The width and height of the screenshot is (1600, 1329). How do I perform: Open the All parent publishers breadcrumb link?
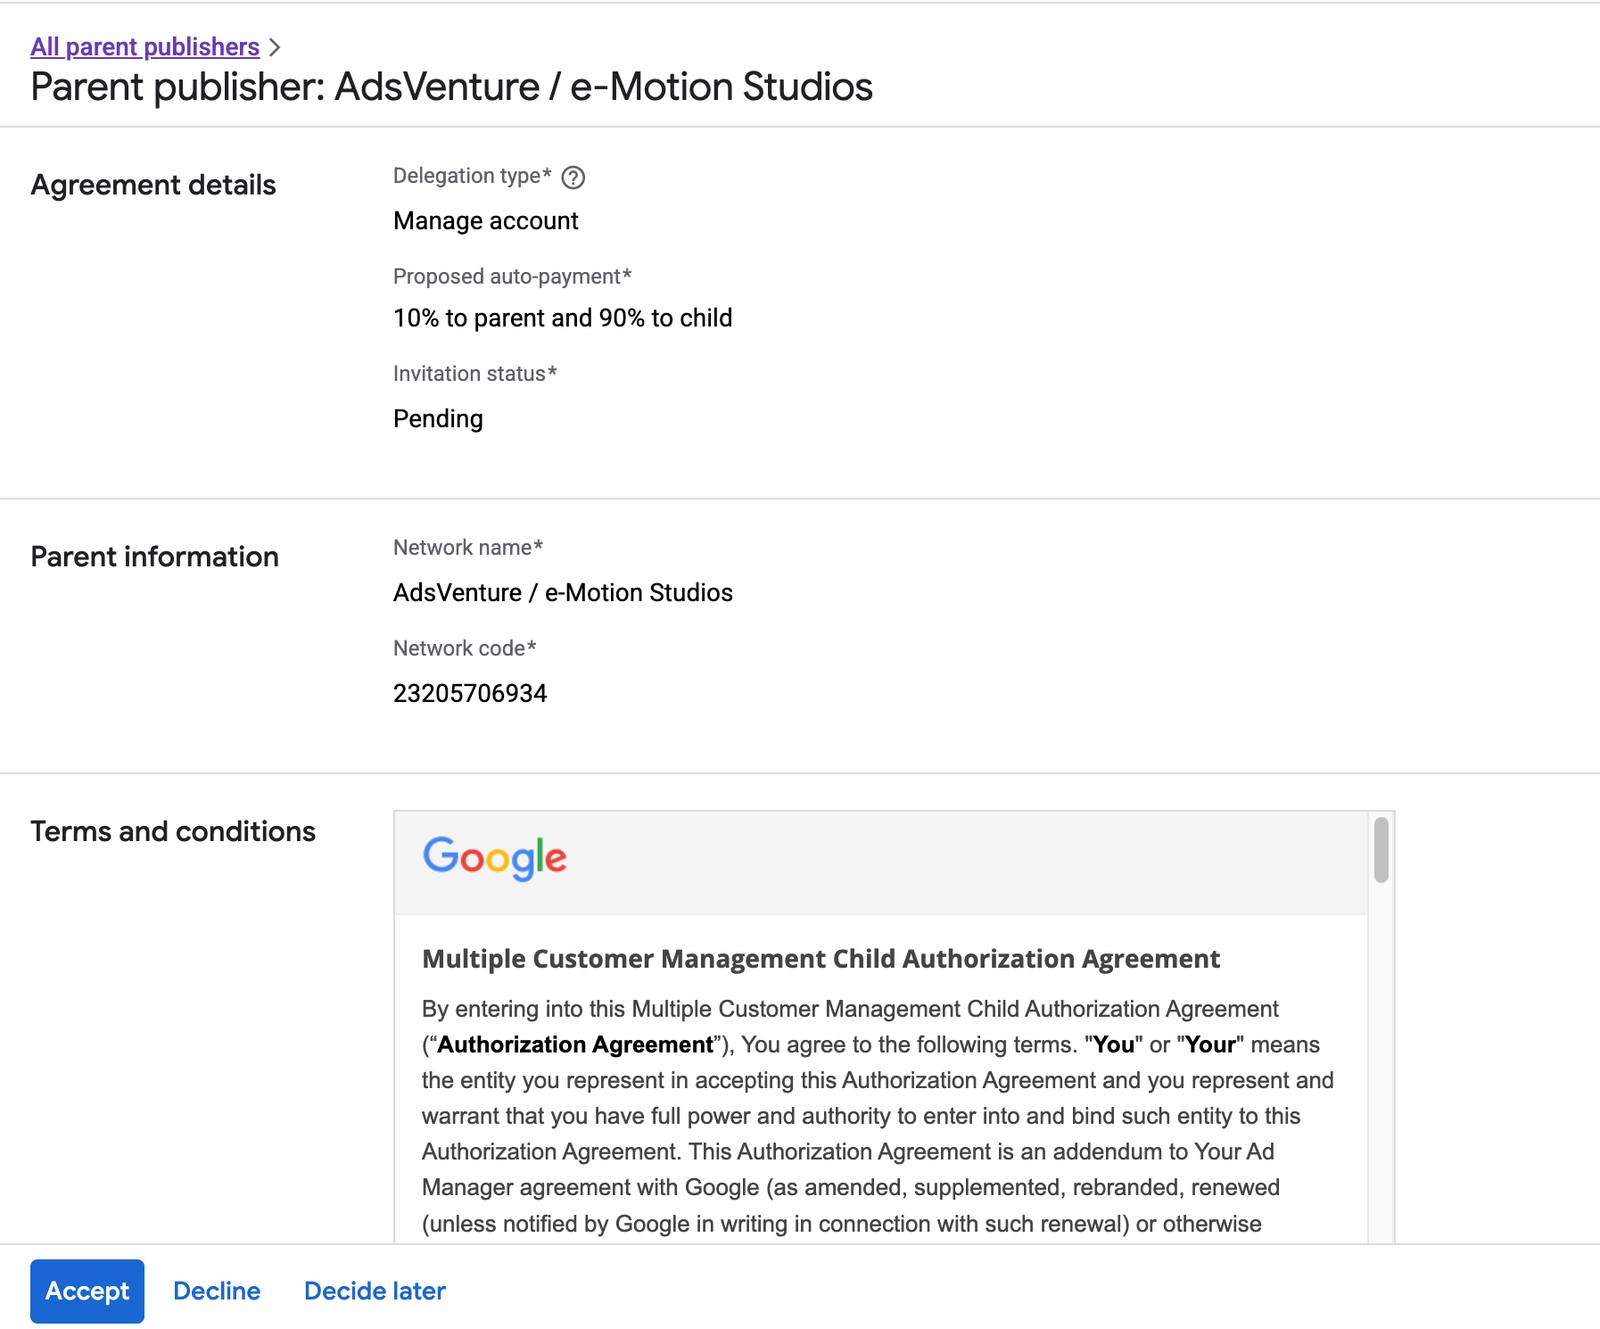[145, 47]
